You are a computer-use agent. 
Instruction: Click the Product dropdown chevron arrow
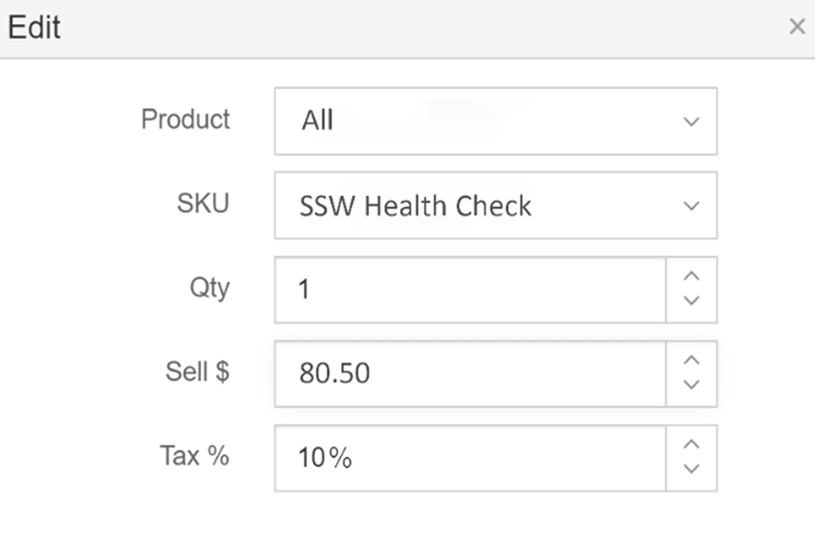click(x=691, y=122)
